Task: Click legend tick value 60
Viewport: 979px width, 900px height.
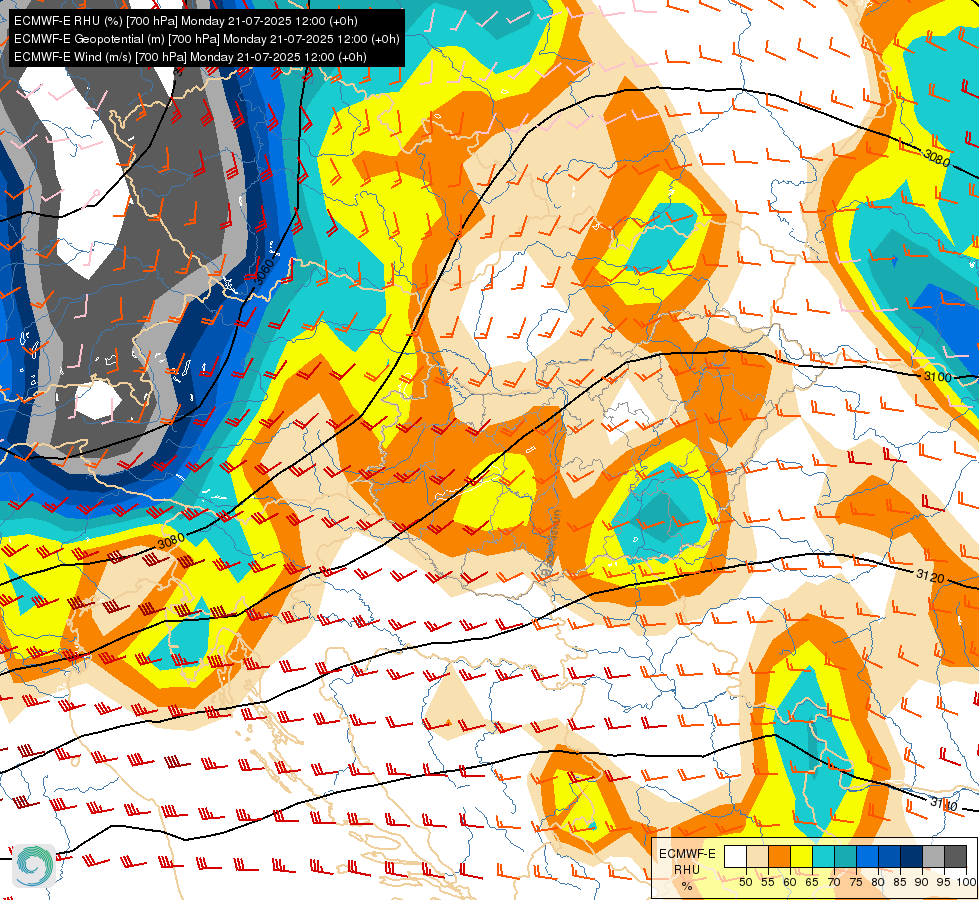Action: pyautogui.click(x=790, y=883)
